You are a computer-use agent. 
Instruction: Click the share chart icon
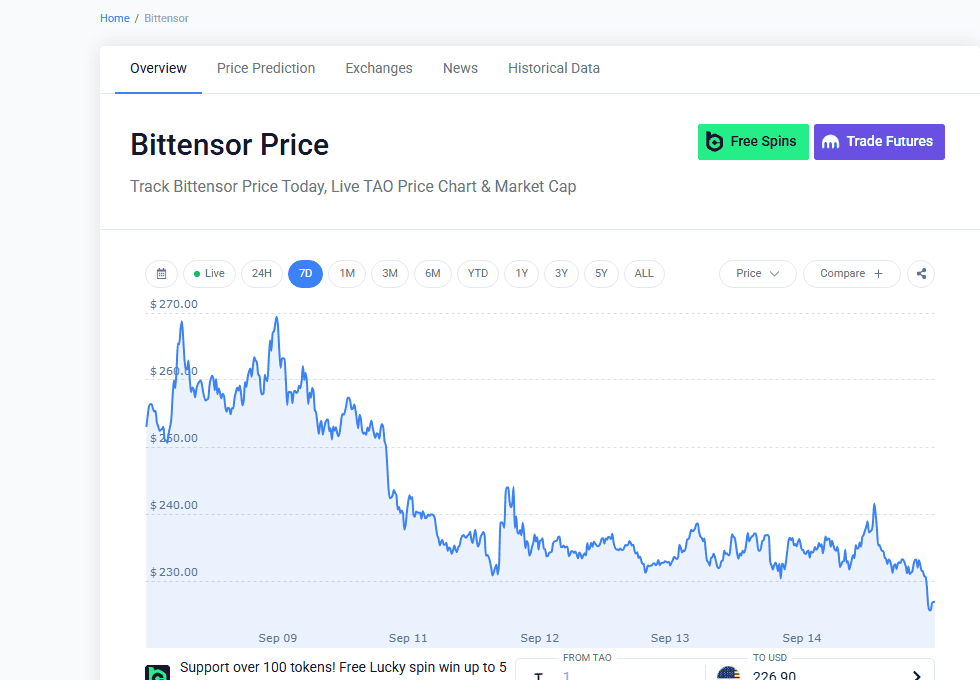(x=921, y=274)
